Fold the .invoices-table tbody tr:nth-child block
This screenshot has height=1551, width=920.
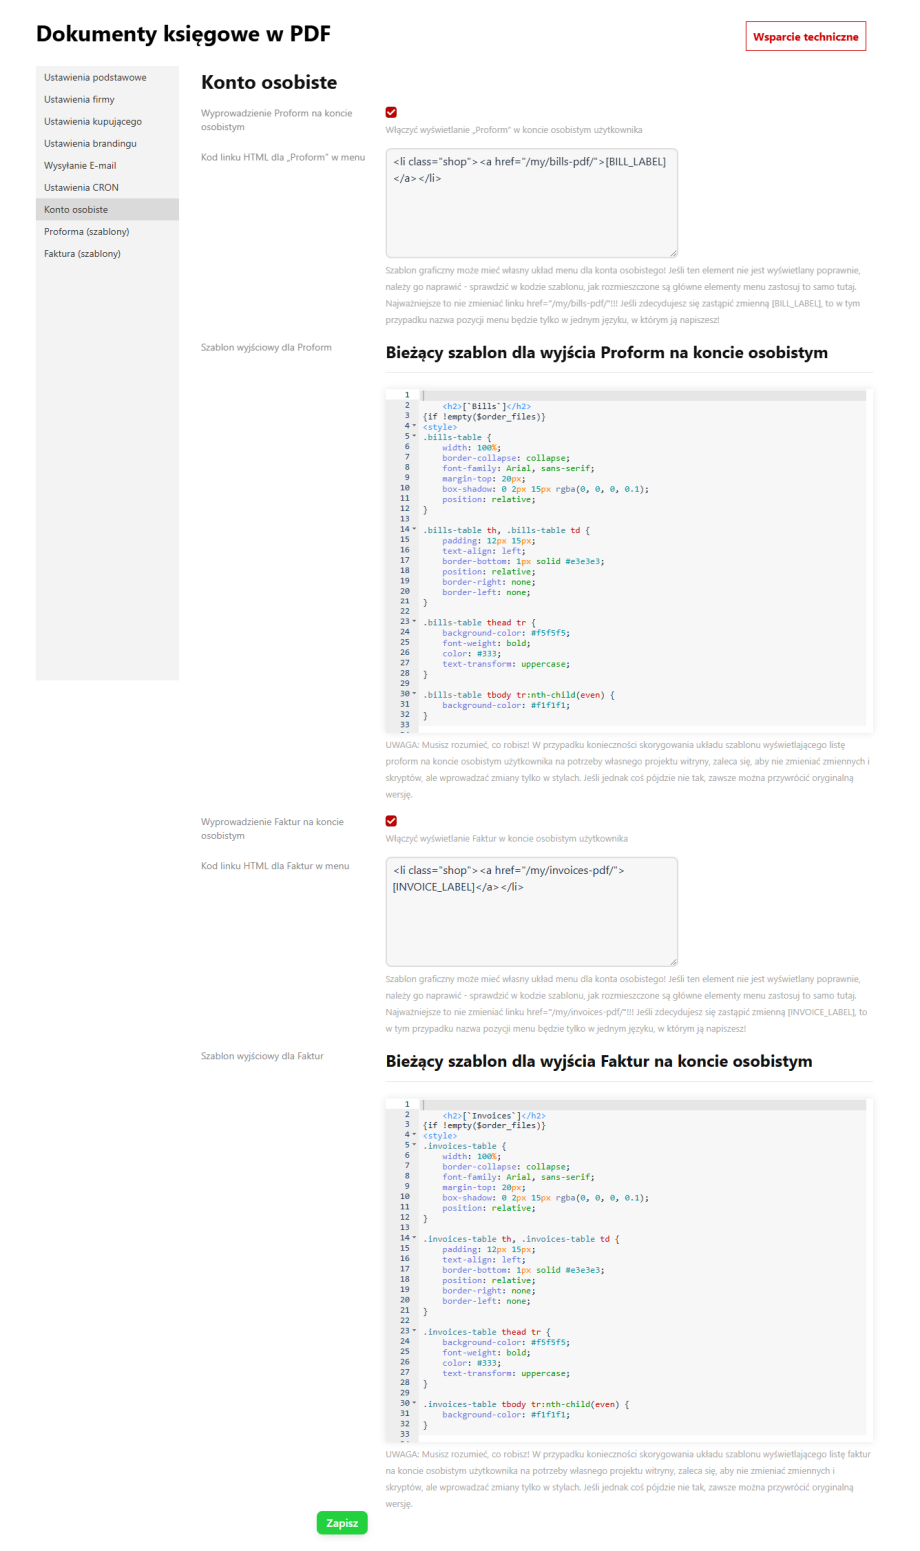[414, 1404]
